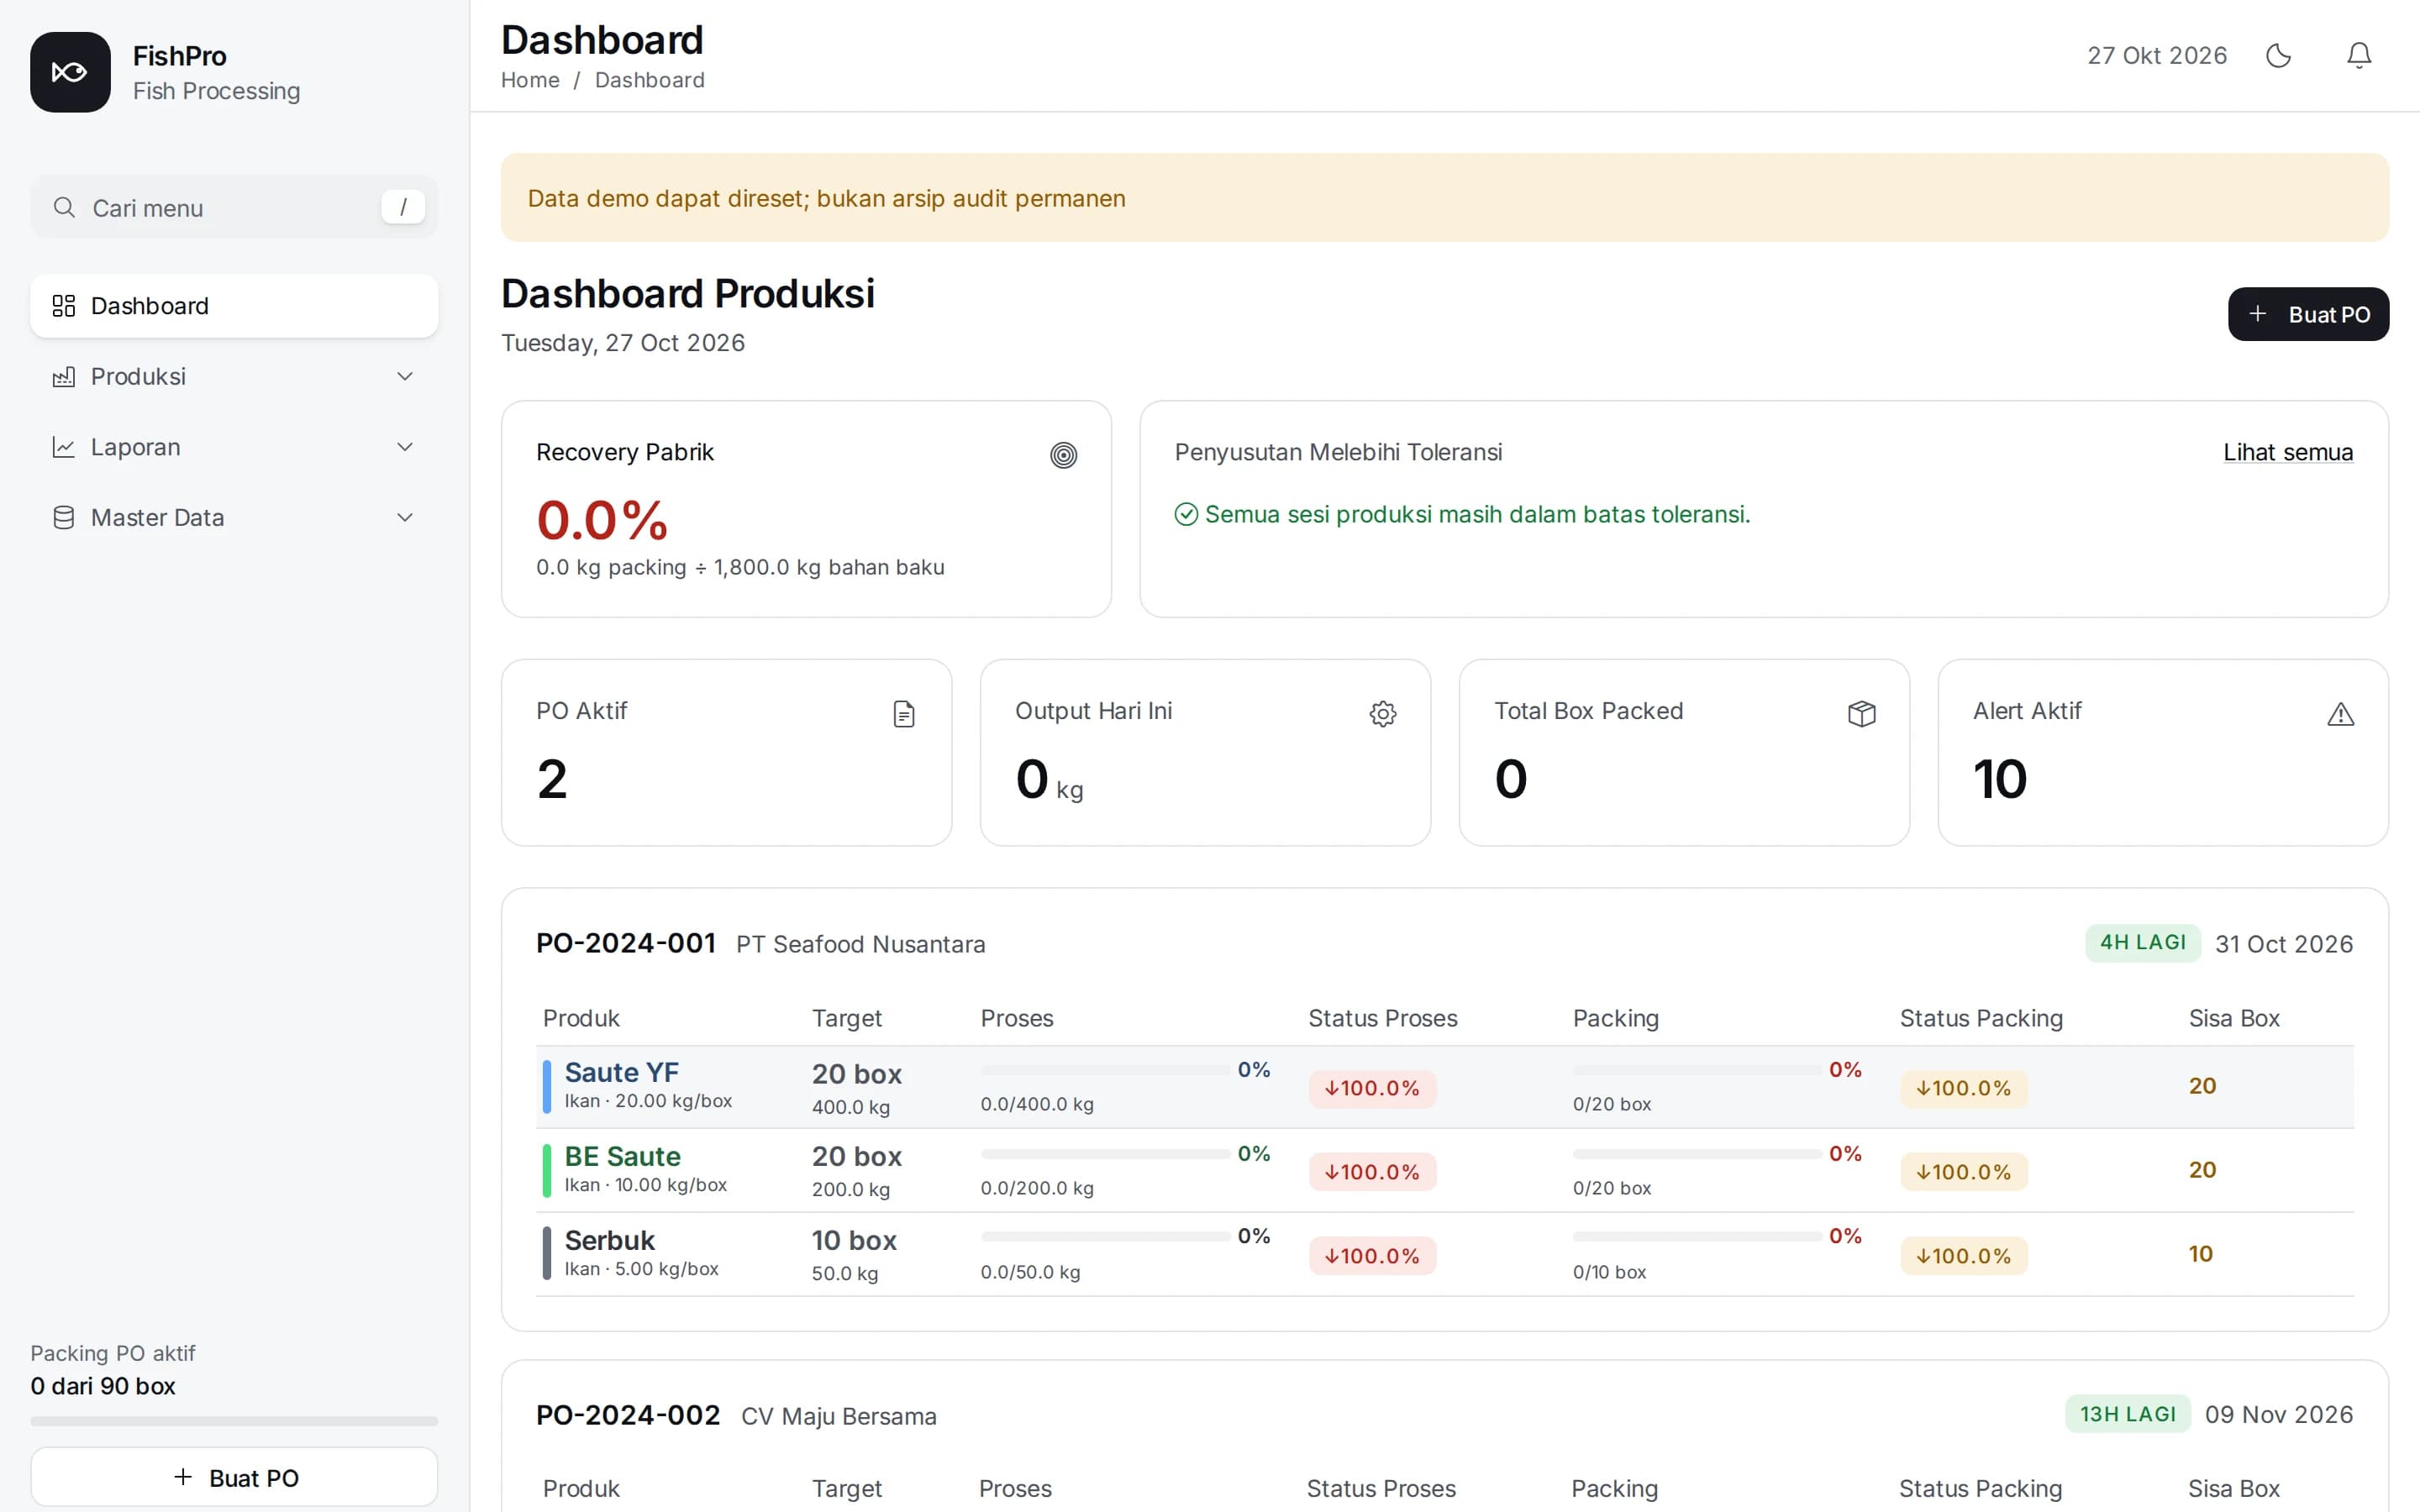This screenshot has height=1512, width=2420.
Task: Click the Saute YF Proses progress bar
Action: [x=1105, y=1070]
